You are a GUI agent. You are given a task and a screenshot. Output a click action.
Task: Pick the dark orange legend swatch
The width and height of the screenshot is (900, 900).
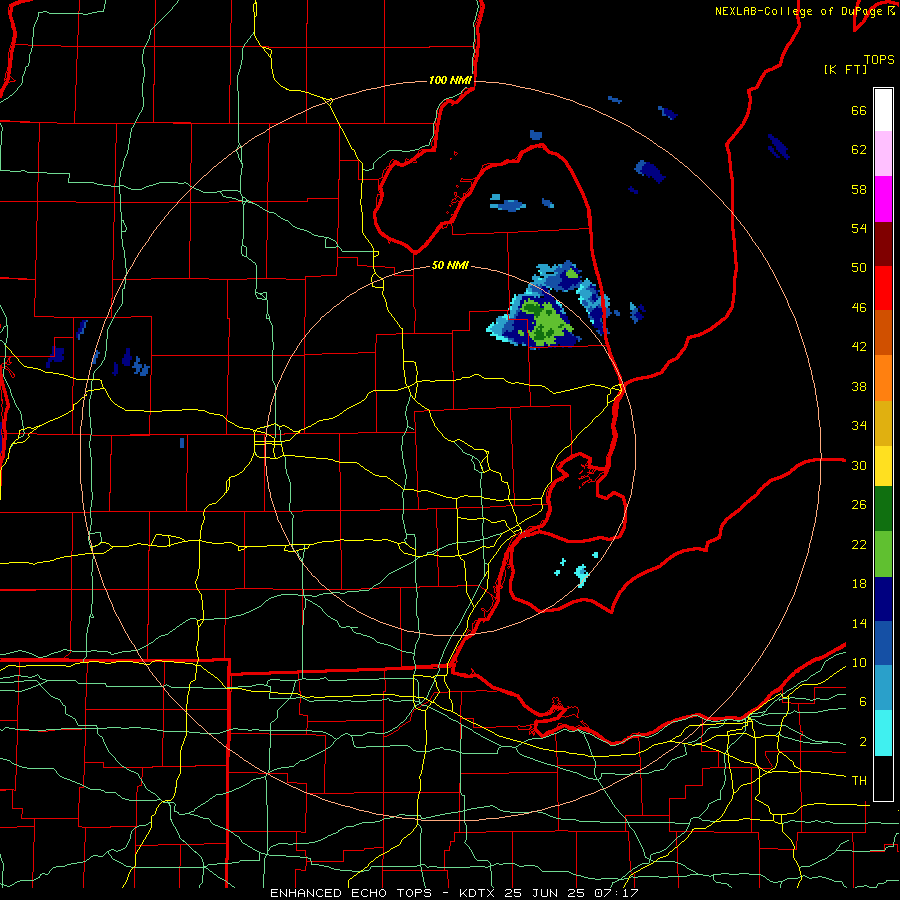(883, 332)
